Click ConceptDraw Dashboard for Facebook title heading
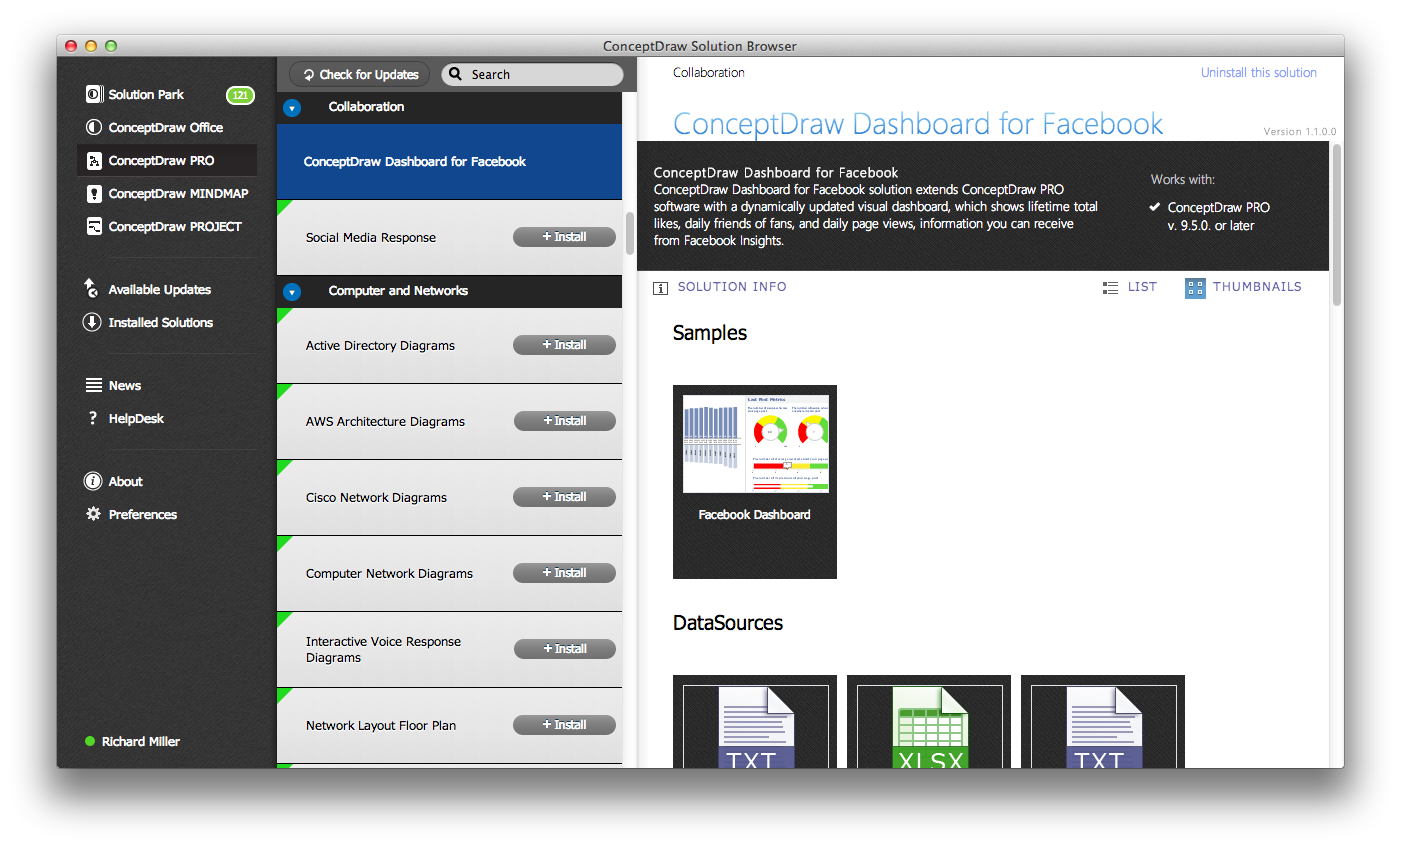 (918, 123)
